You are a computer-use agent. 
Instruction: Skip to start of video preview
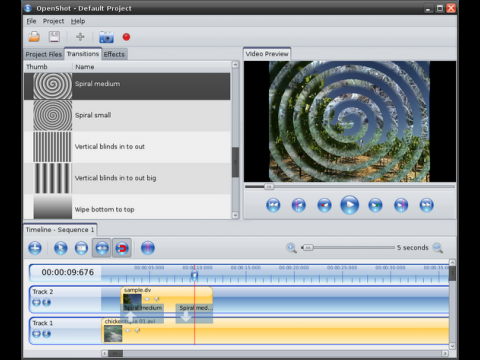point(273,205)
